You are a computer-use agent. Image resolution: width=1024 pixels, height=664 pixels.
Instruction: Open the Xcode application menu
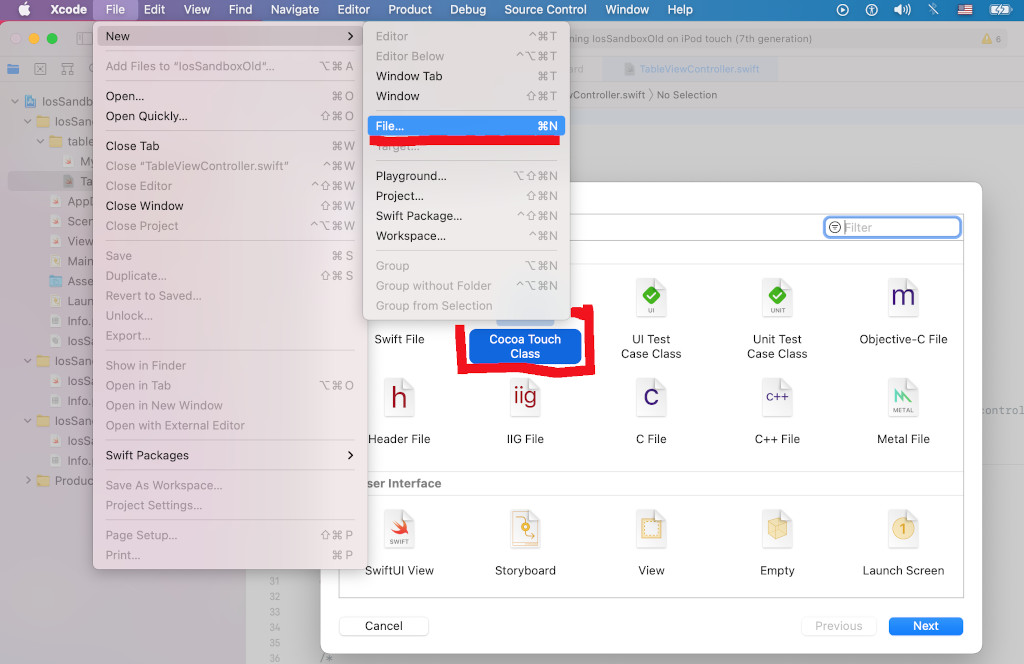[x=69, y=9]
